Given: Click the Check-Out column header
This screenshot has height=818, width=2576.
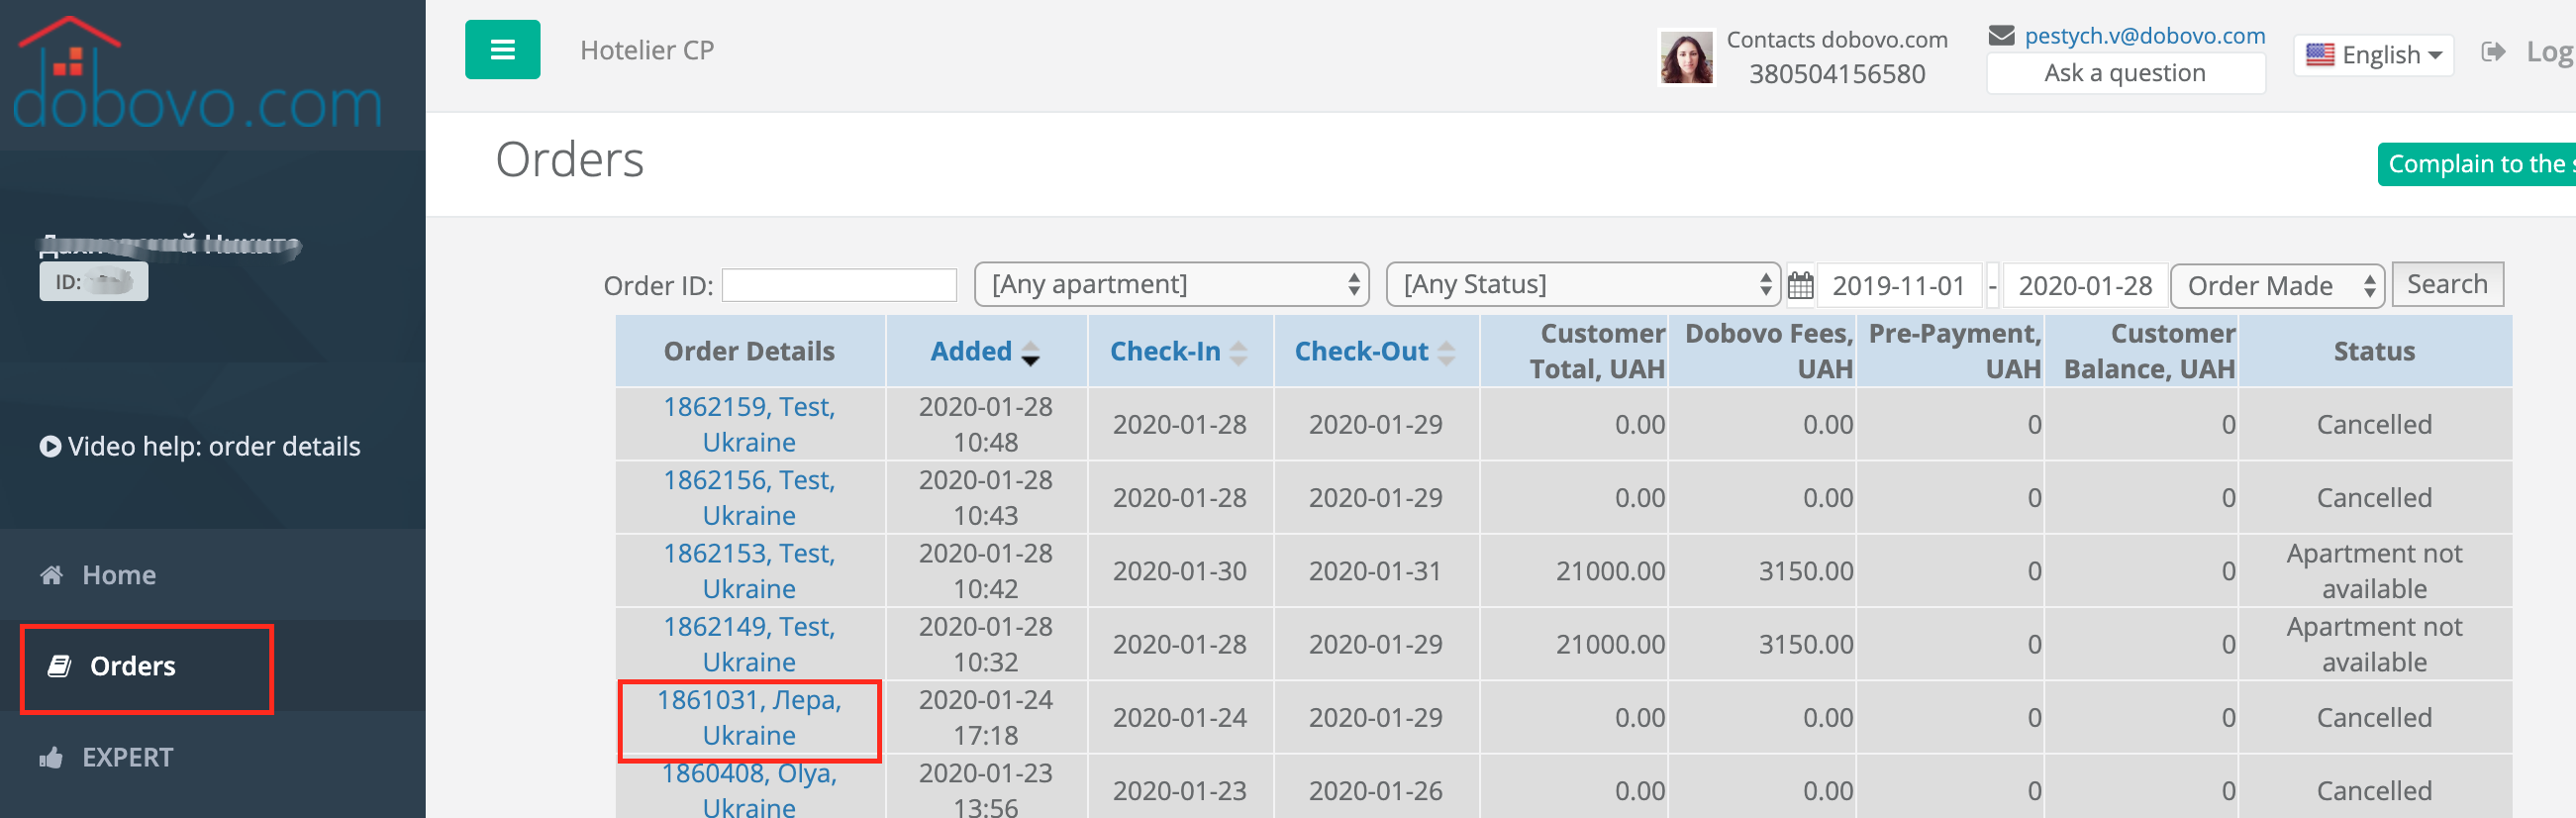Looking at the screenshot, I should tap(1361, 352).
